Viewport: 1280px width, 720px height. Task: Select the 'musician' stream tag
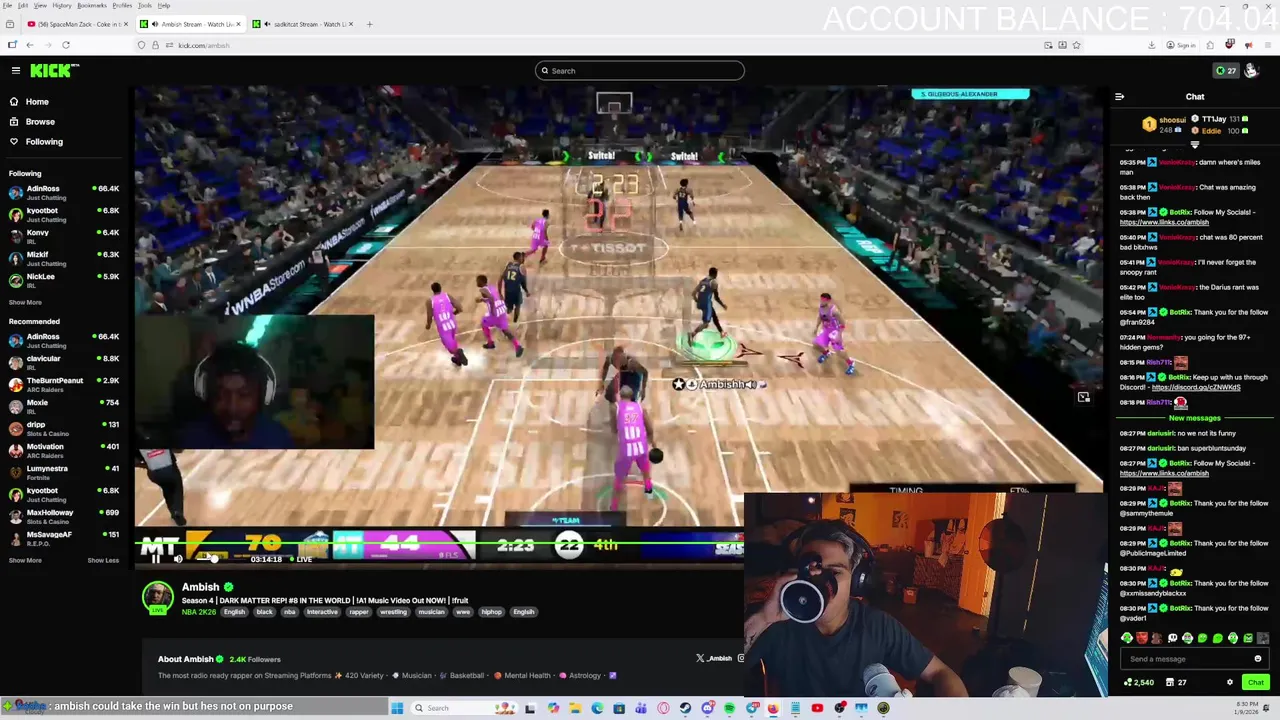431,612
